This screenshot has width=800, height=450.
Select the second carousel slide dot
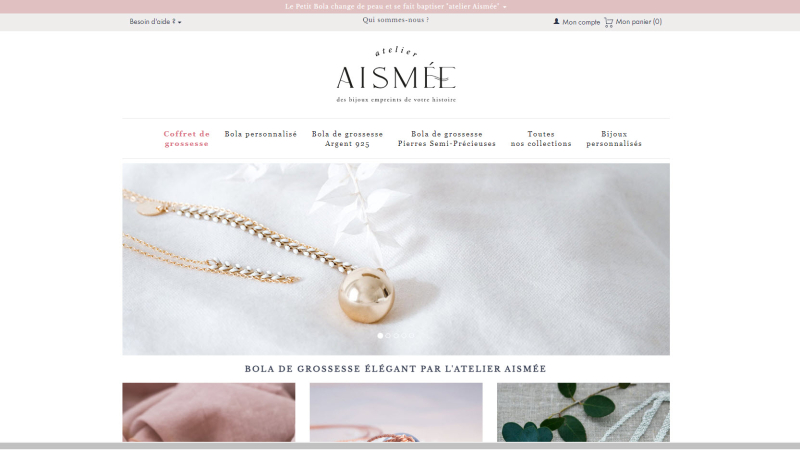(x=388, y=336)
